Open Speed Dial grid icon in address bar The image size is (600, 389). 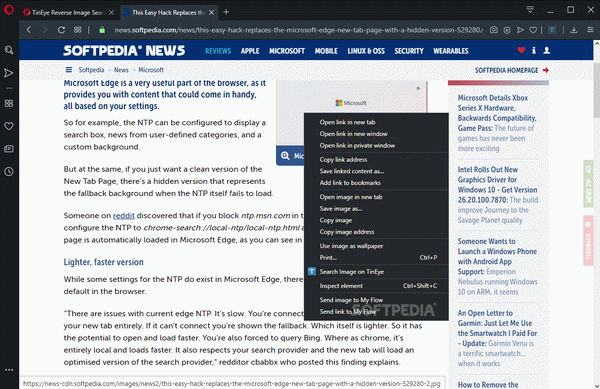click(77, 30)
